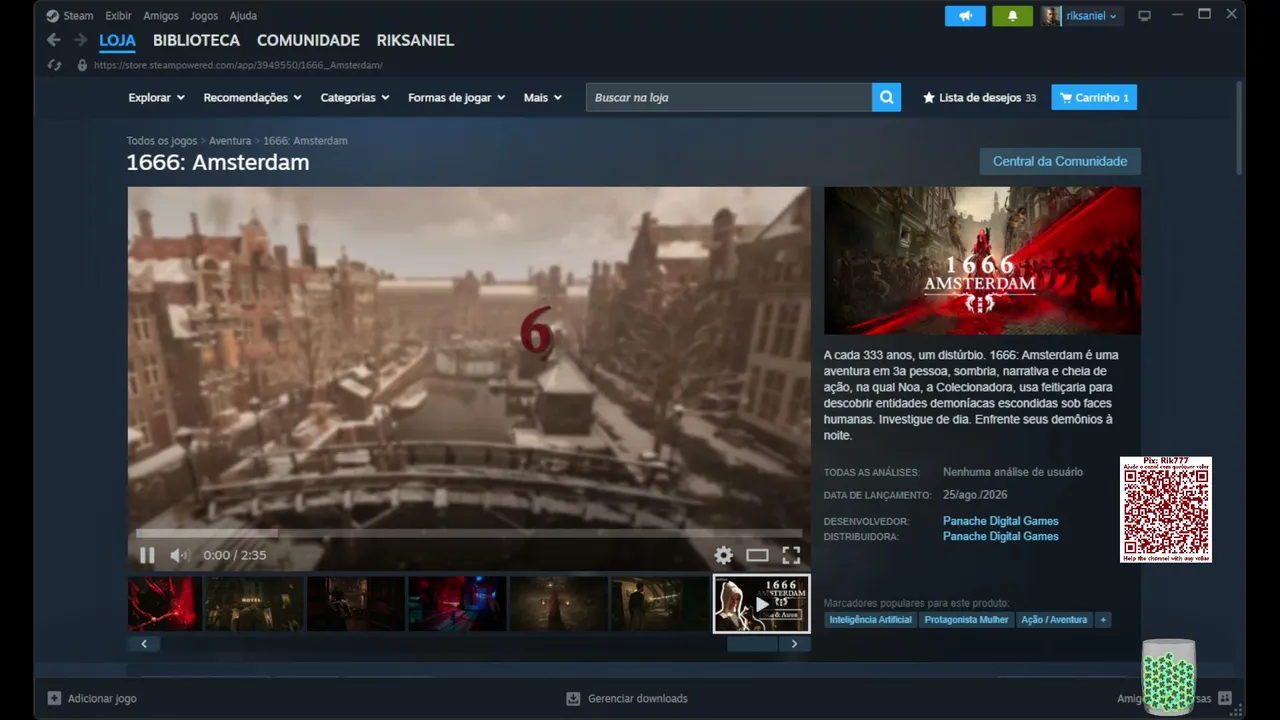Image resolution: width=1280 pixels, height=720 pixels.
Task: Seek within the trailer progress bar
Action: 469,533
